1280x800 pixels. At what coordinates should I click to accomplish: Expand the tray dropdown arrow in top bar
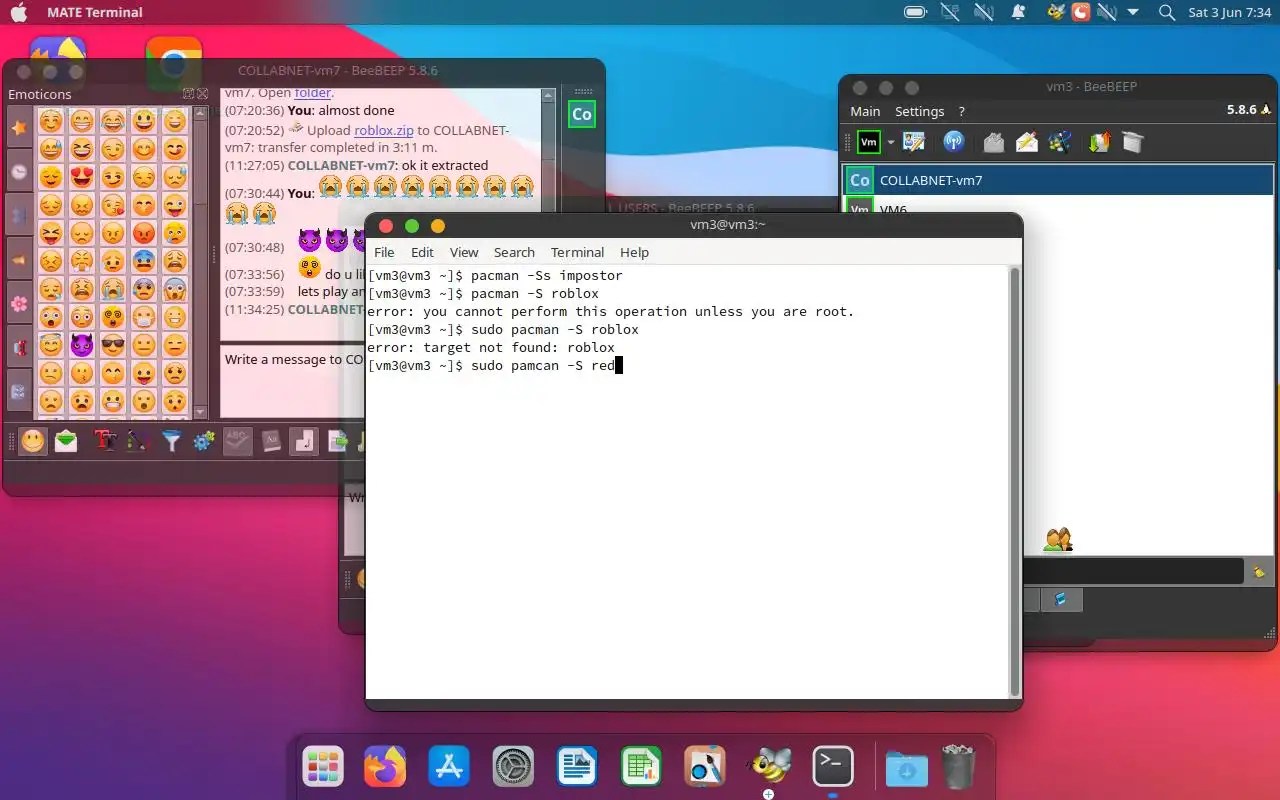(1133, 12)
